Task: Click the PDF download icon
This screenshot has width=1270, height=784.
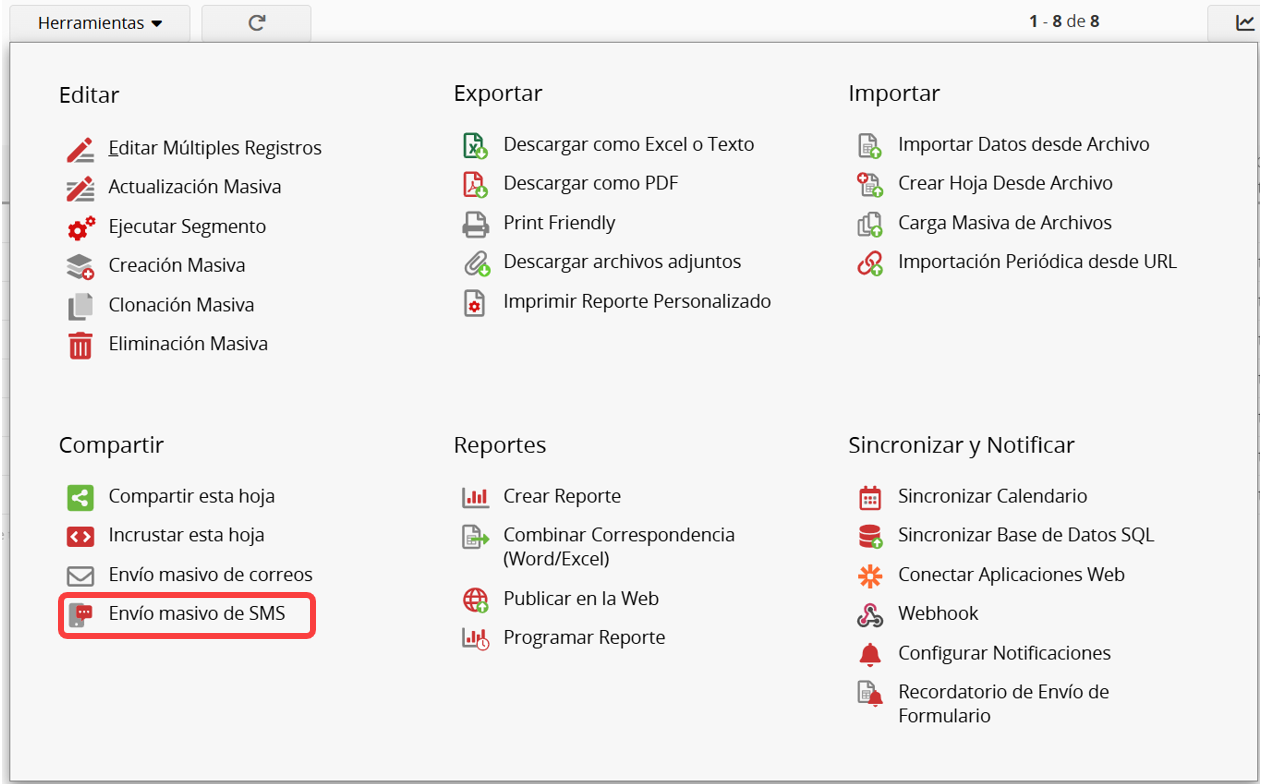Action: (475, 184)
